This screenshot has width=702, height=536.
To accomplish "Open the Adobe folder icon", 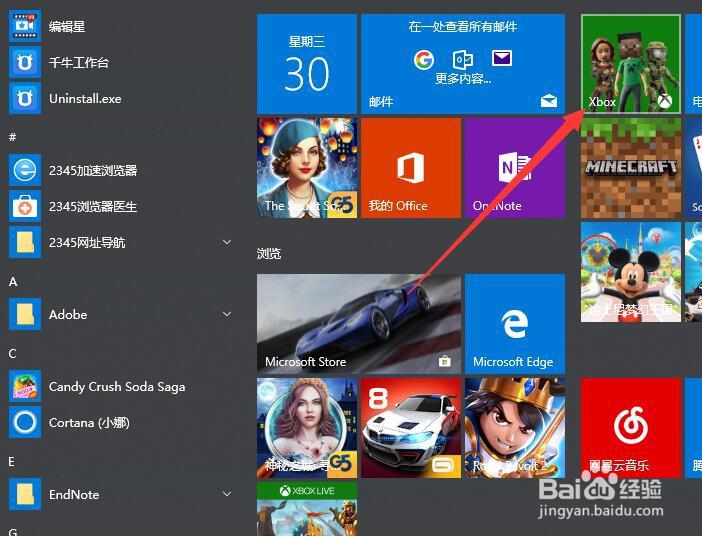I will pos(25,314).
